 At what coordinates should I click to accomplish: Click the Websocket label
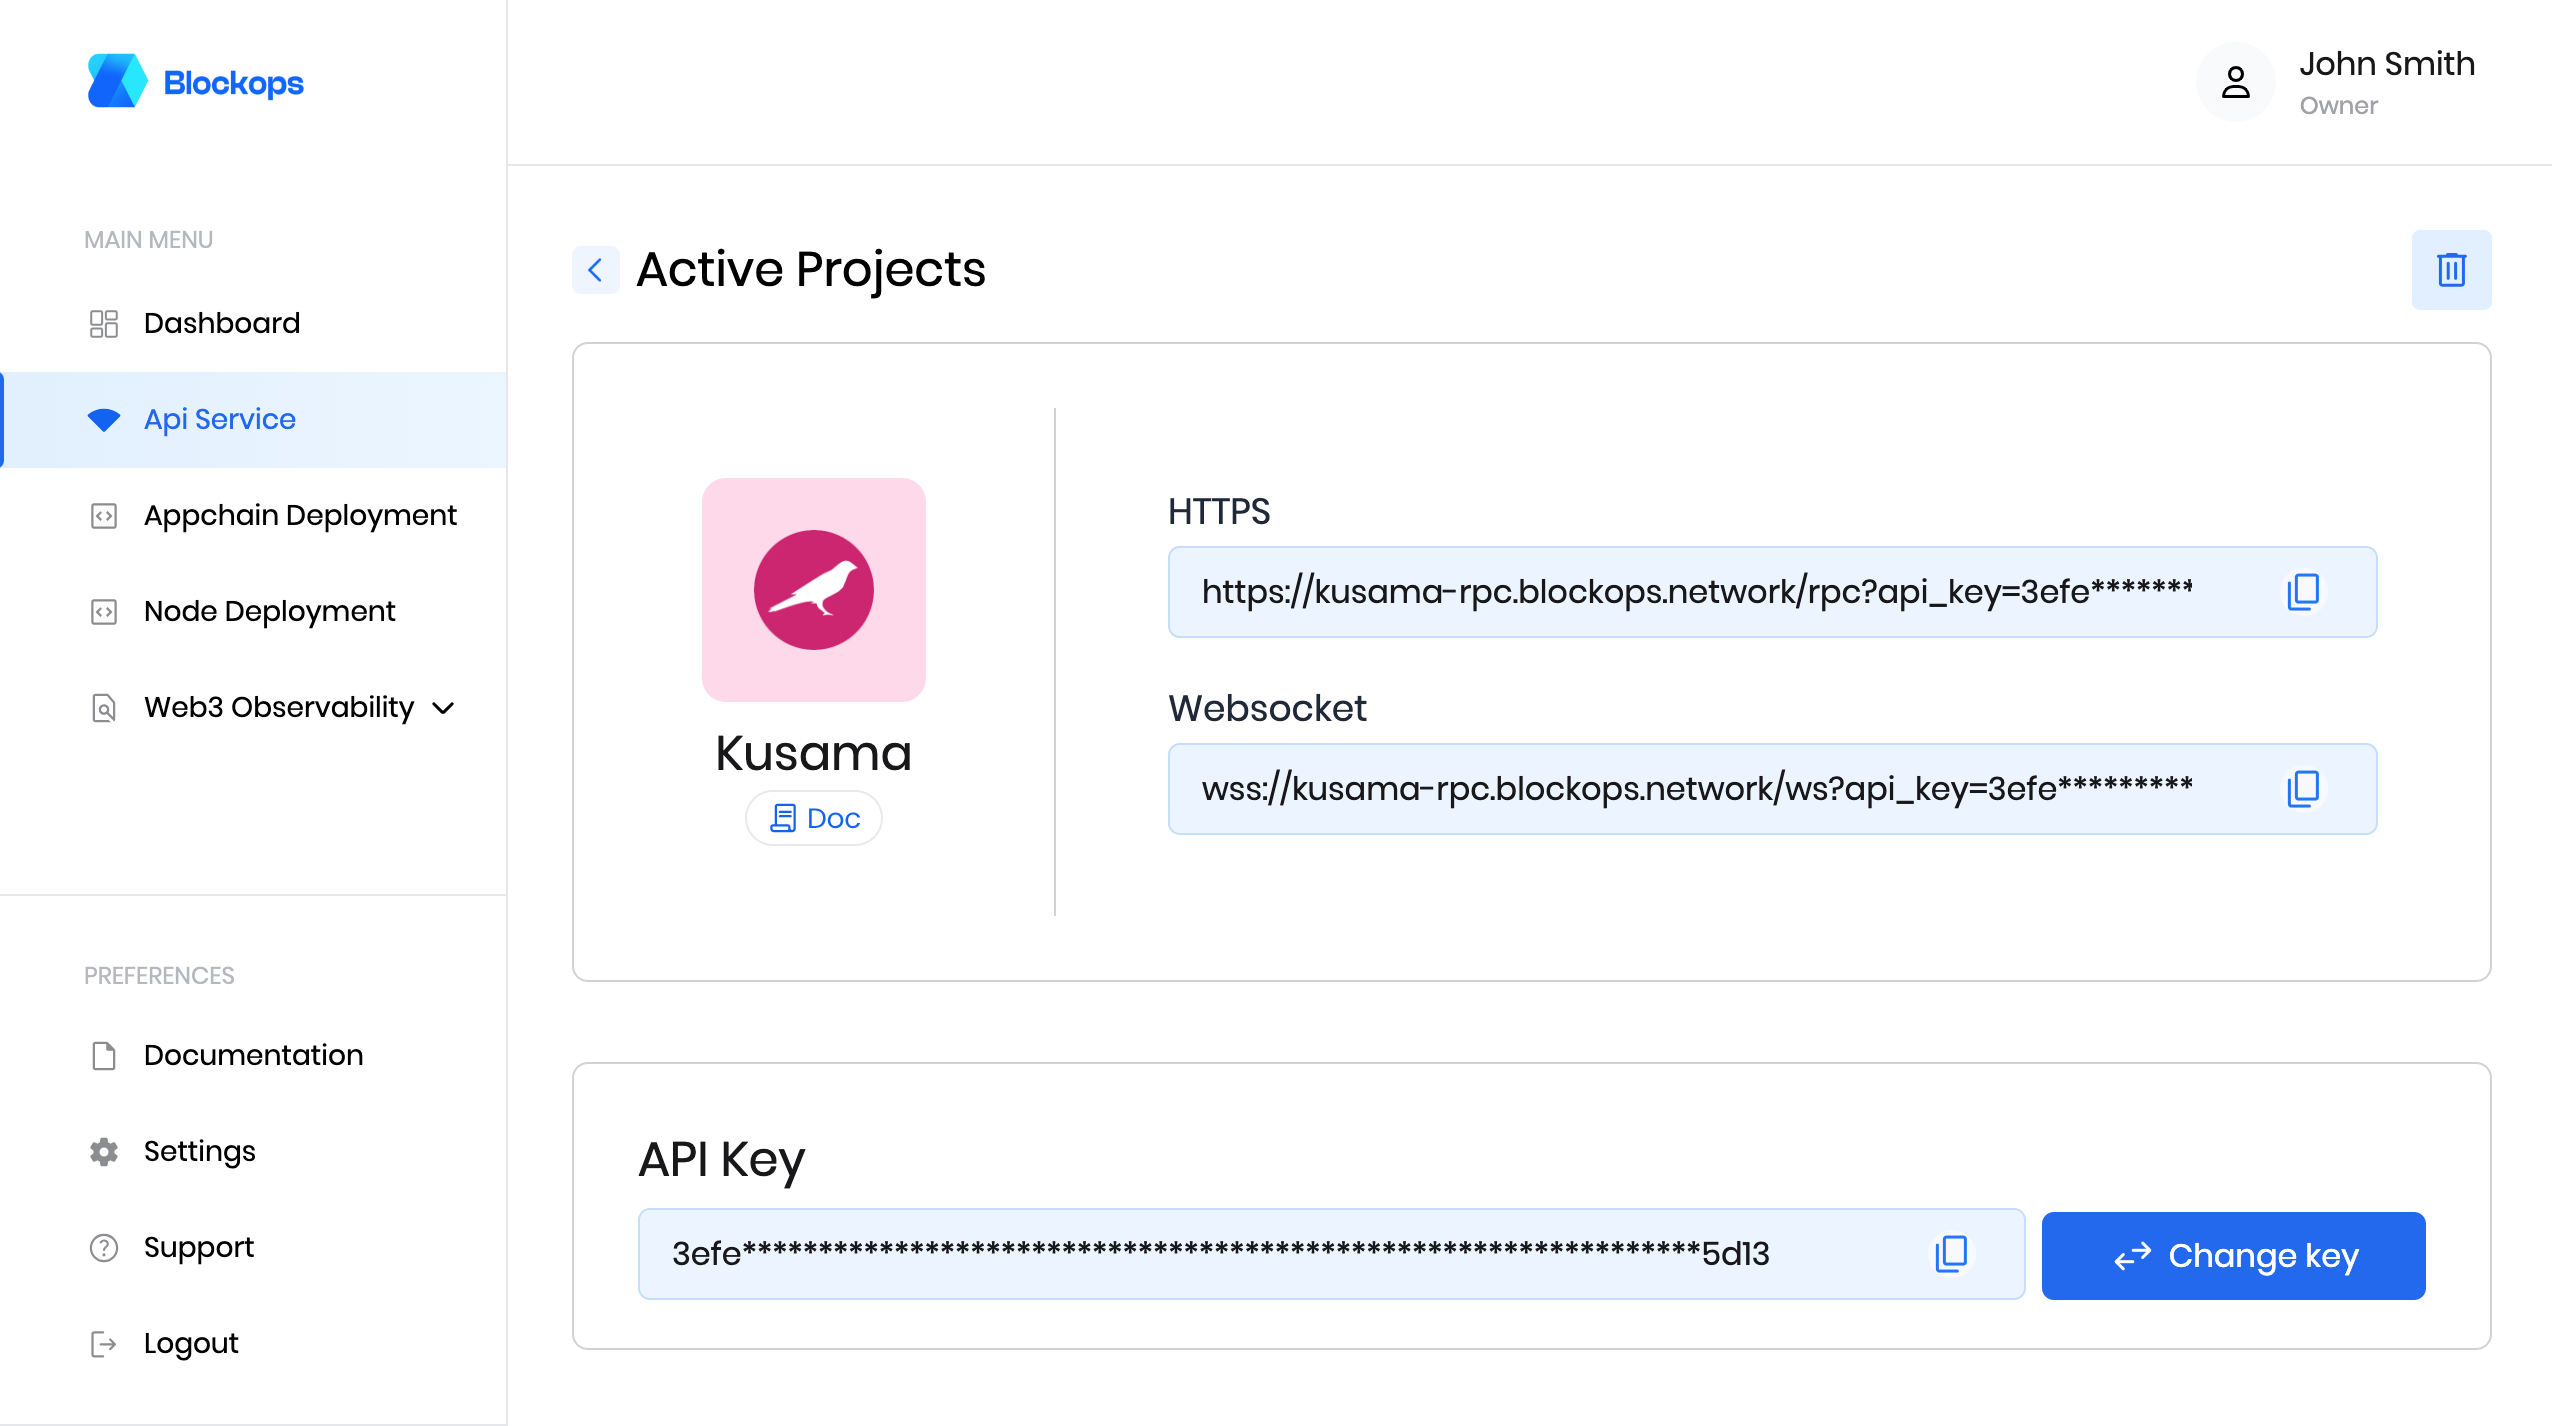tap(1267, 708)
